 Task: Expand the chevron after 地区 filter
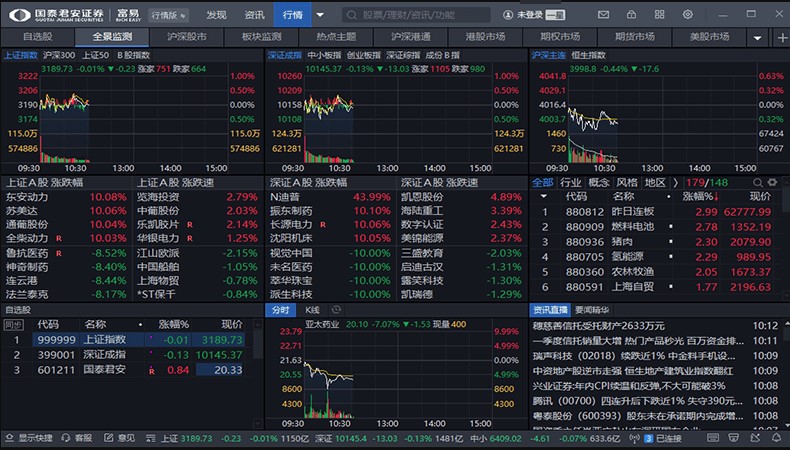[x=676, y=182]
